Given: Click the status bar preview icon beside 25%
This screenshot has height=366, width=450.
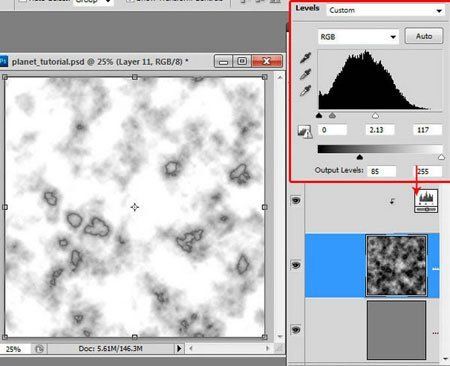Looking at the screenshot, I should (x=39, y=349).
